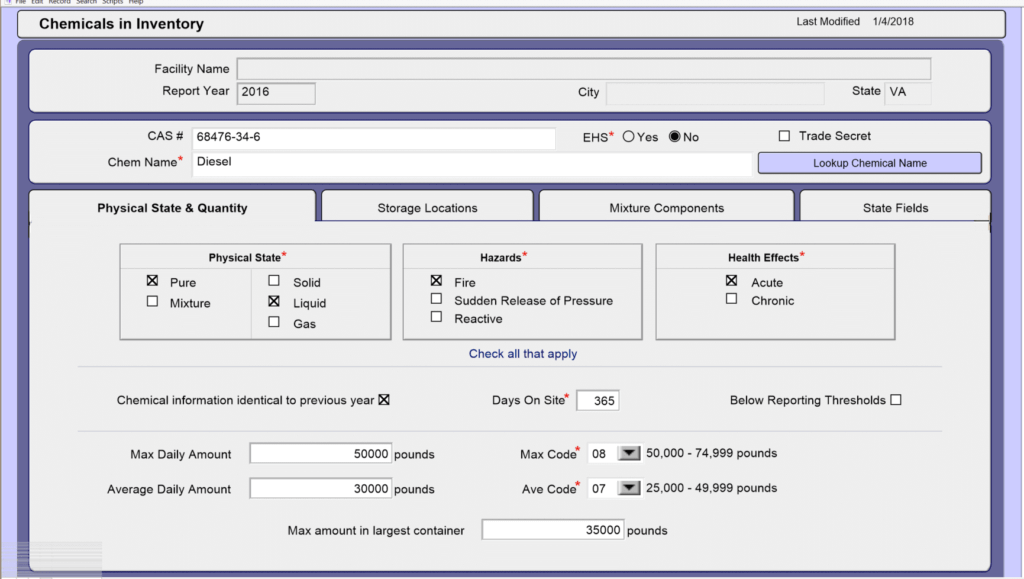Image resolution: width=1024 pixels, height=579 pixels.
Task: Open the Max Code dropdown arrow
Action: [x=629, y=453]
